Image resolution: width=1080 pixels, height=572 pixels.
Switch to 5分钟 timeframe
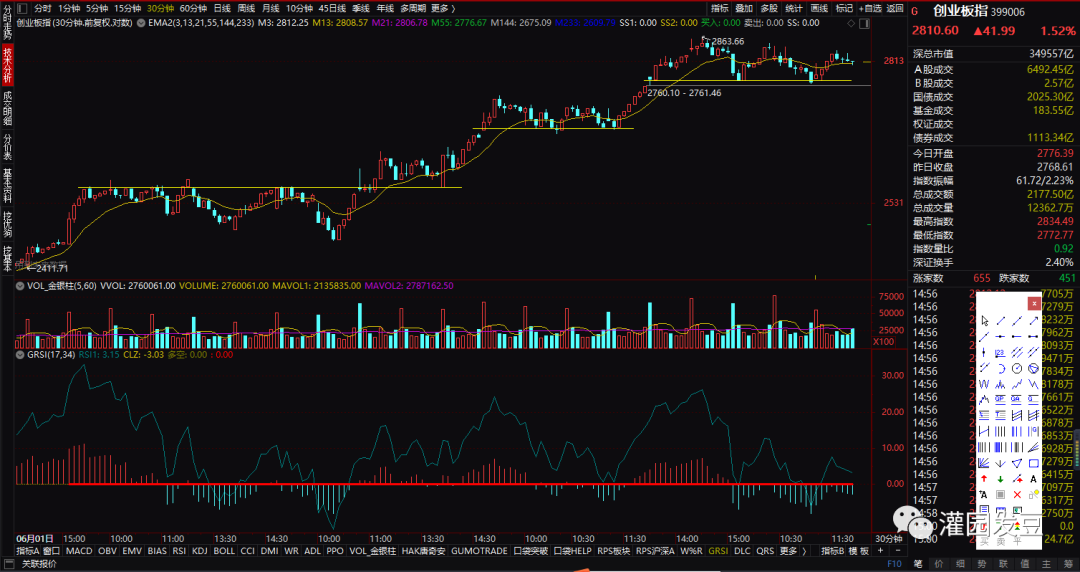coord(97,8)
